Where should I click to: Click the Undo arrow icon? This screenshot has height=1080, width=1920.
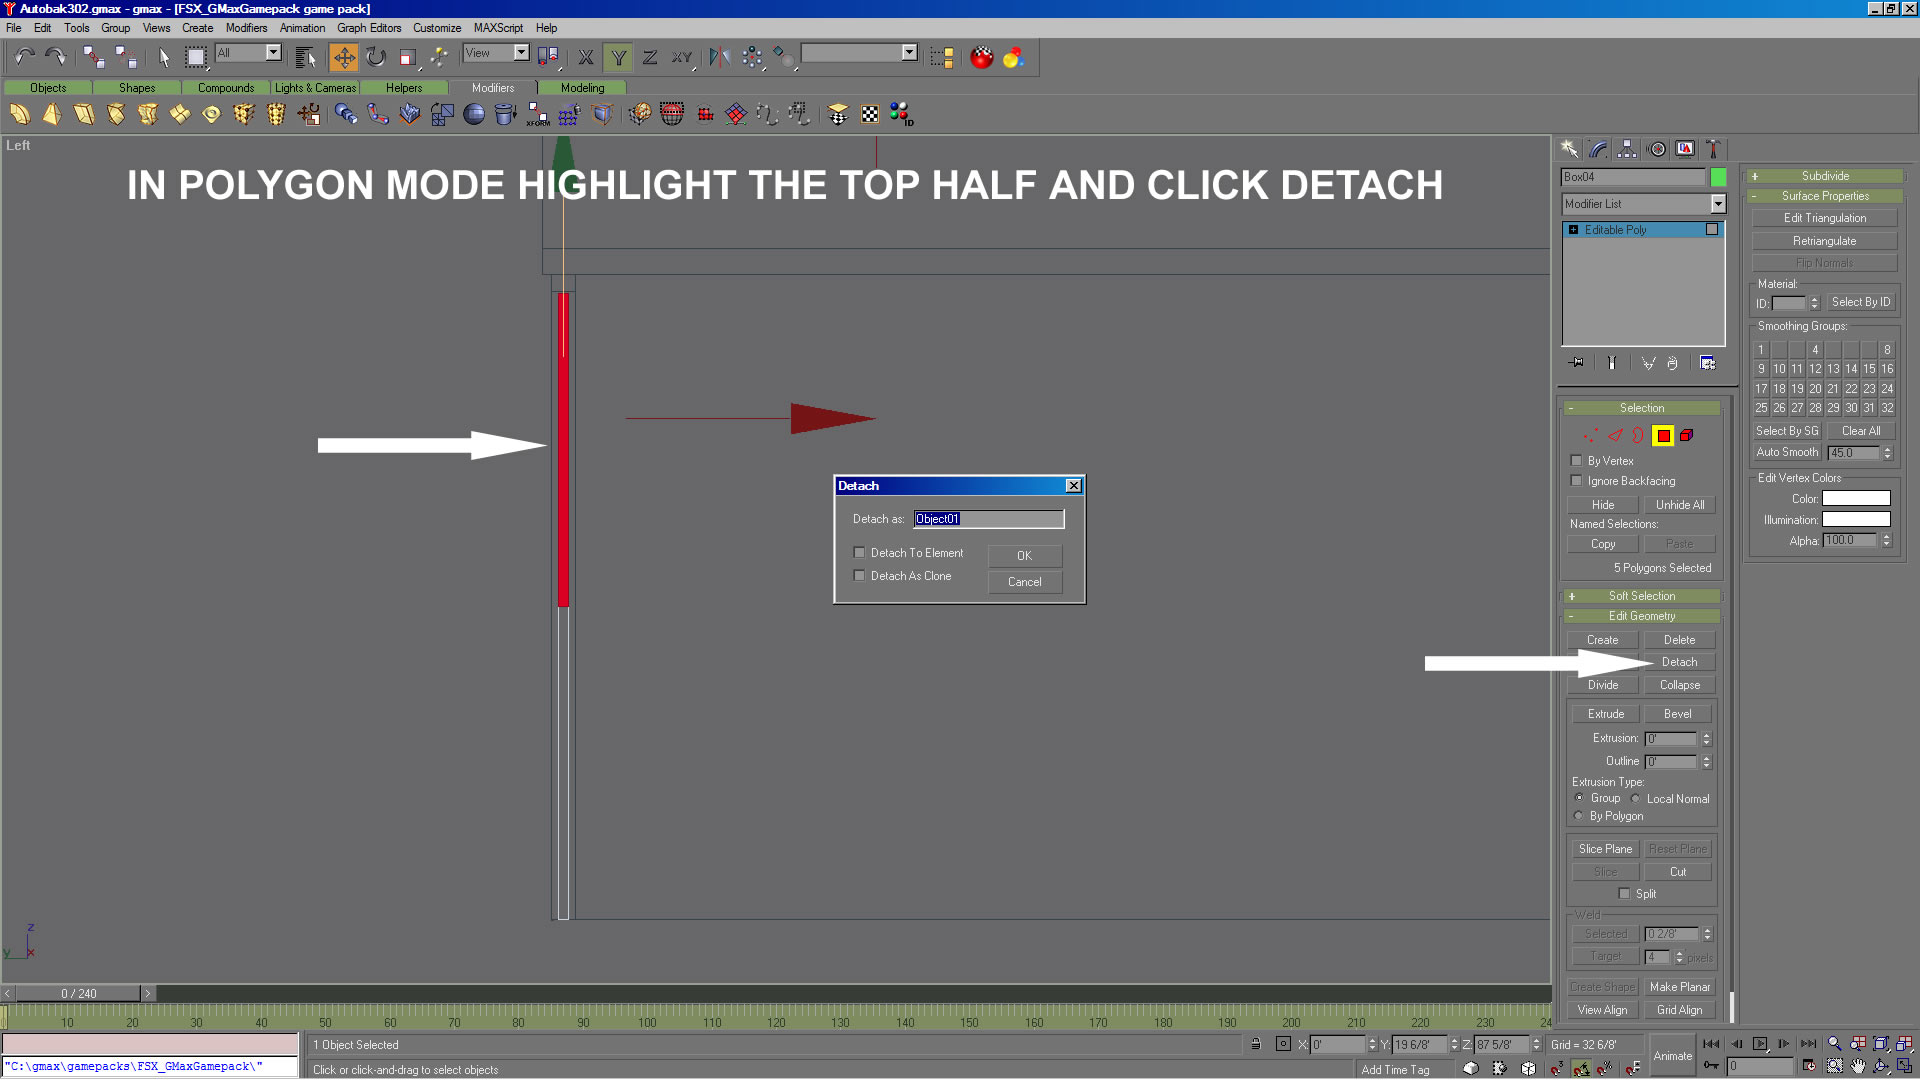[x=24, y=57]
